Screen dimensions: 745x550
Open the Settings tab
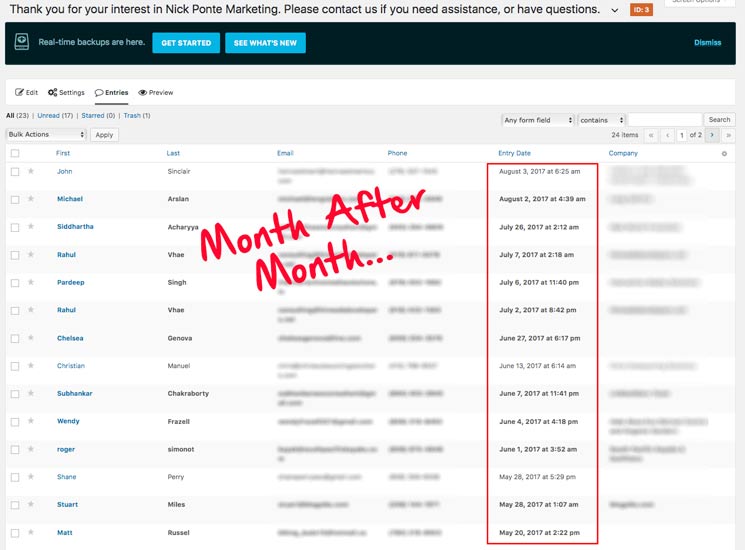click(66, 93)
